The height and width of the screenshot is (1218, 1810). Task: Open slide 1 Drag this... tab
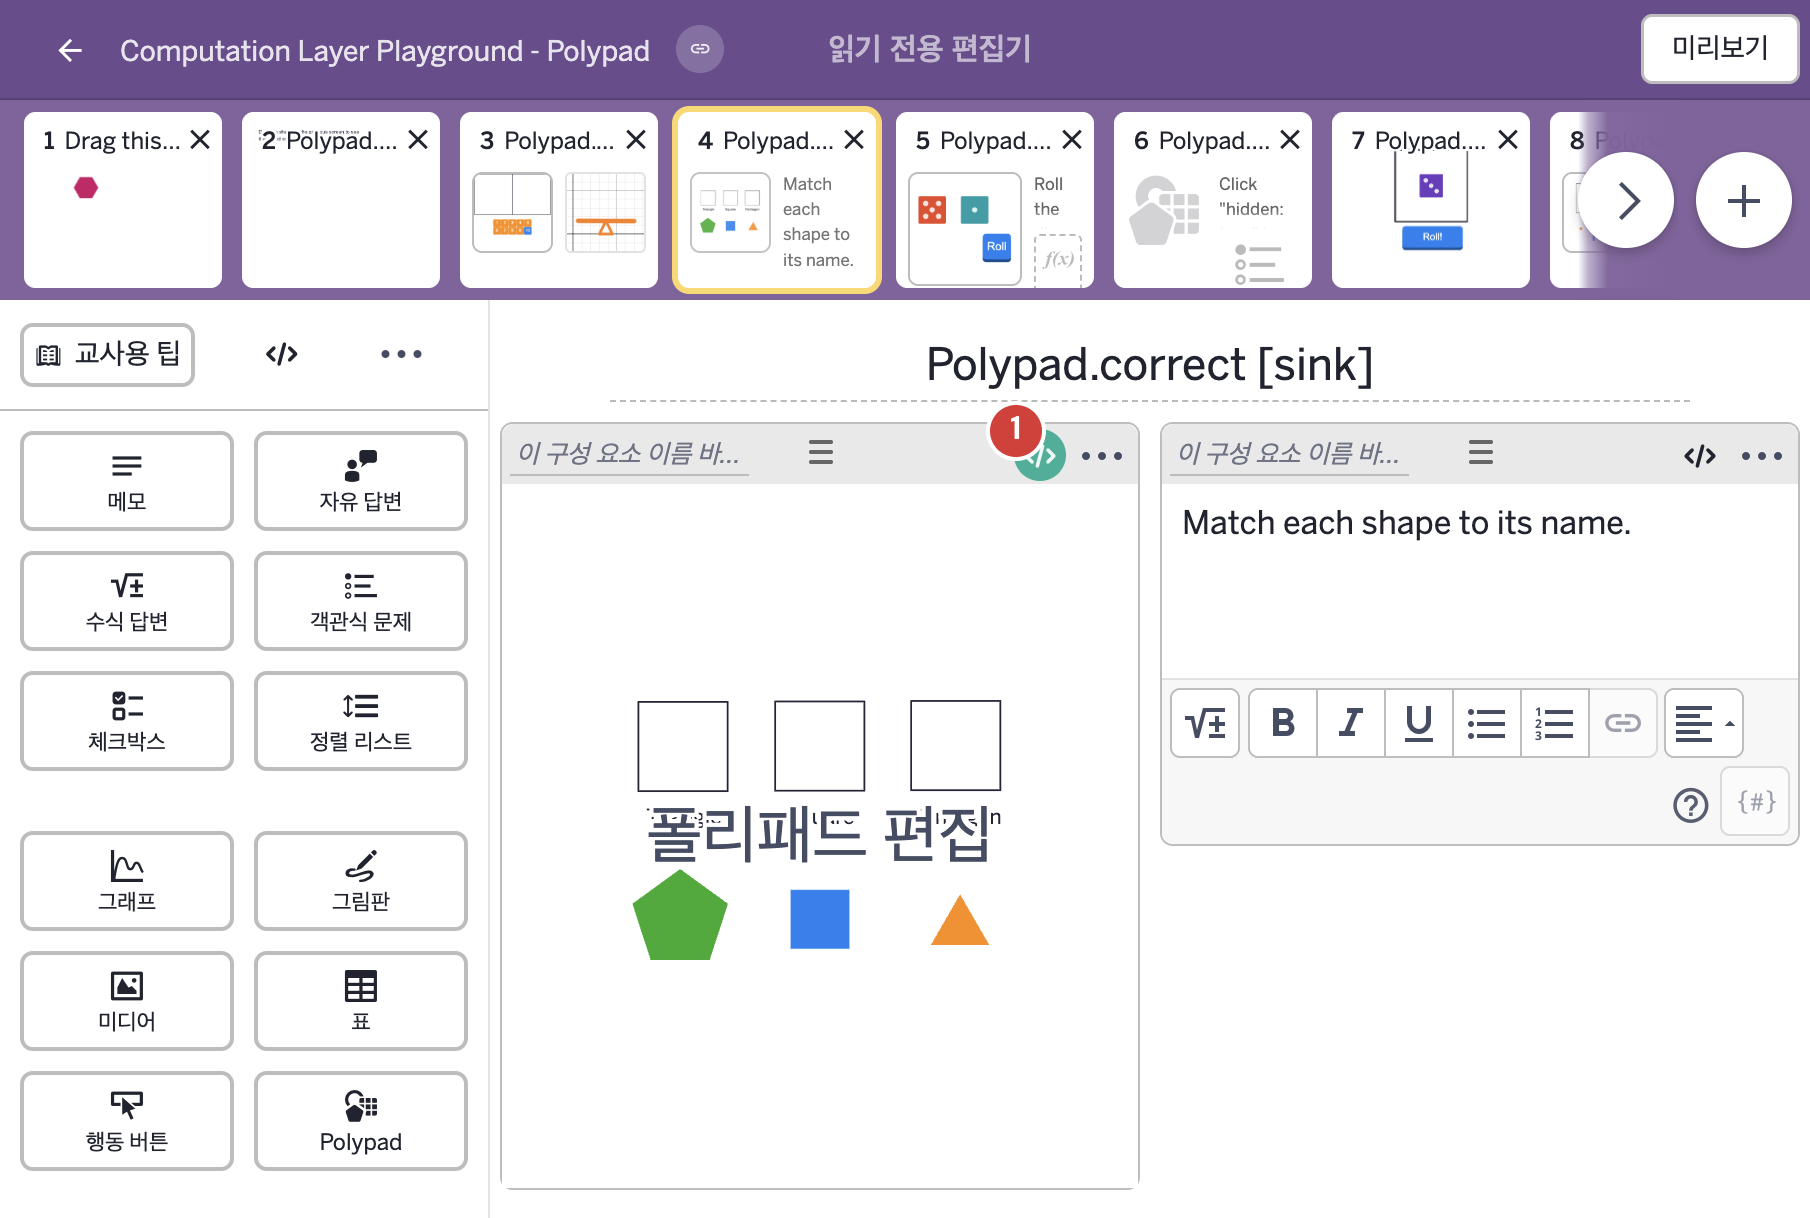(x=123, y=200)
